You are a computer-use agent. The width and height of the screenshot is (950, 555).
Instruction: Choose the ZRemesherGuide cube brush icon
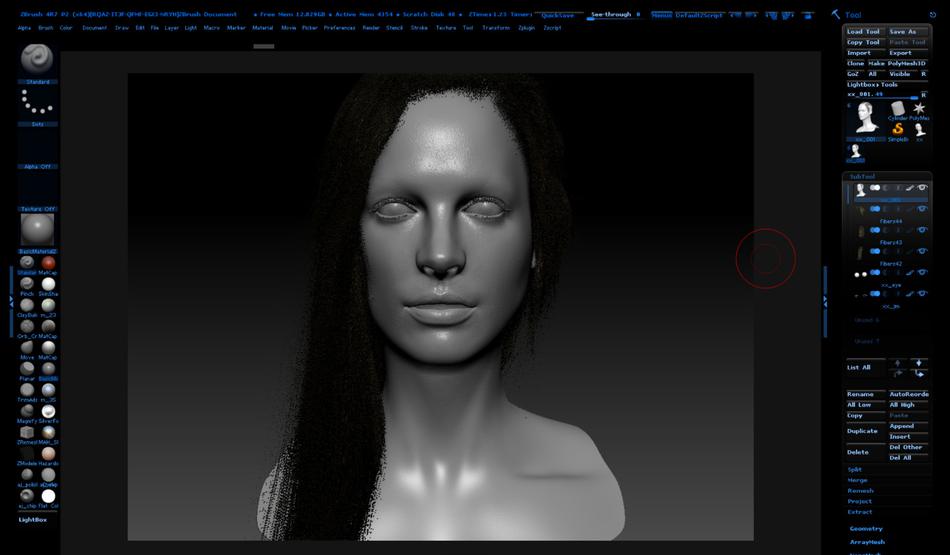coord(27,432)
